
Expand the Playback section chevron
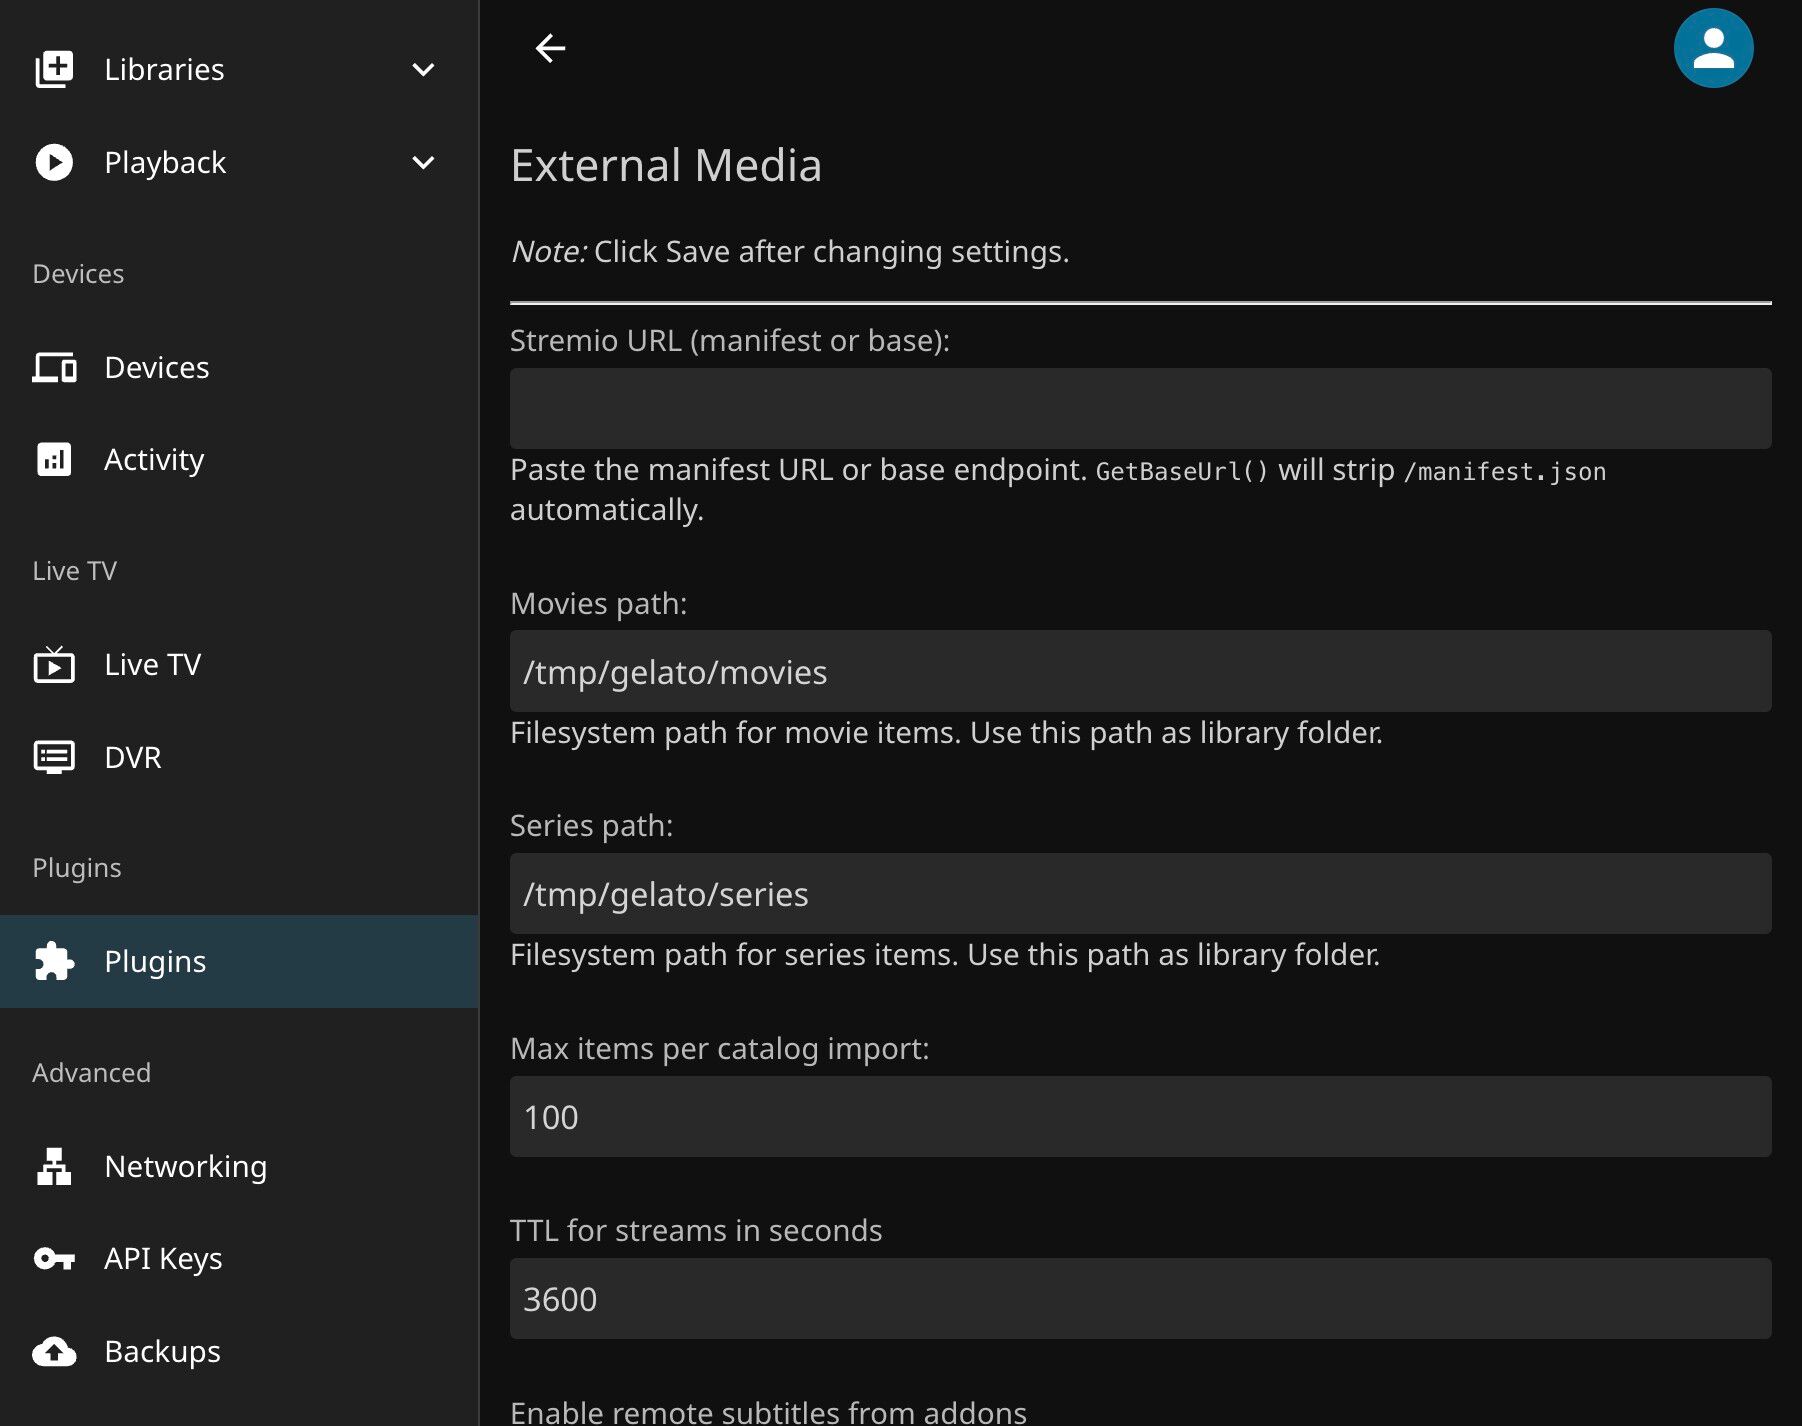point(423,162)
